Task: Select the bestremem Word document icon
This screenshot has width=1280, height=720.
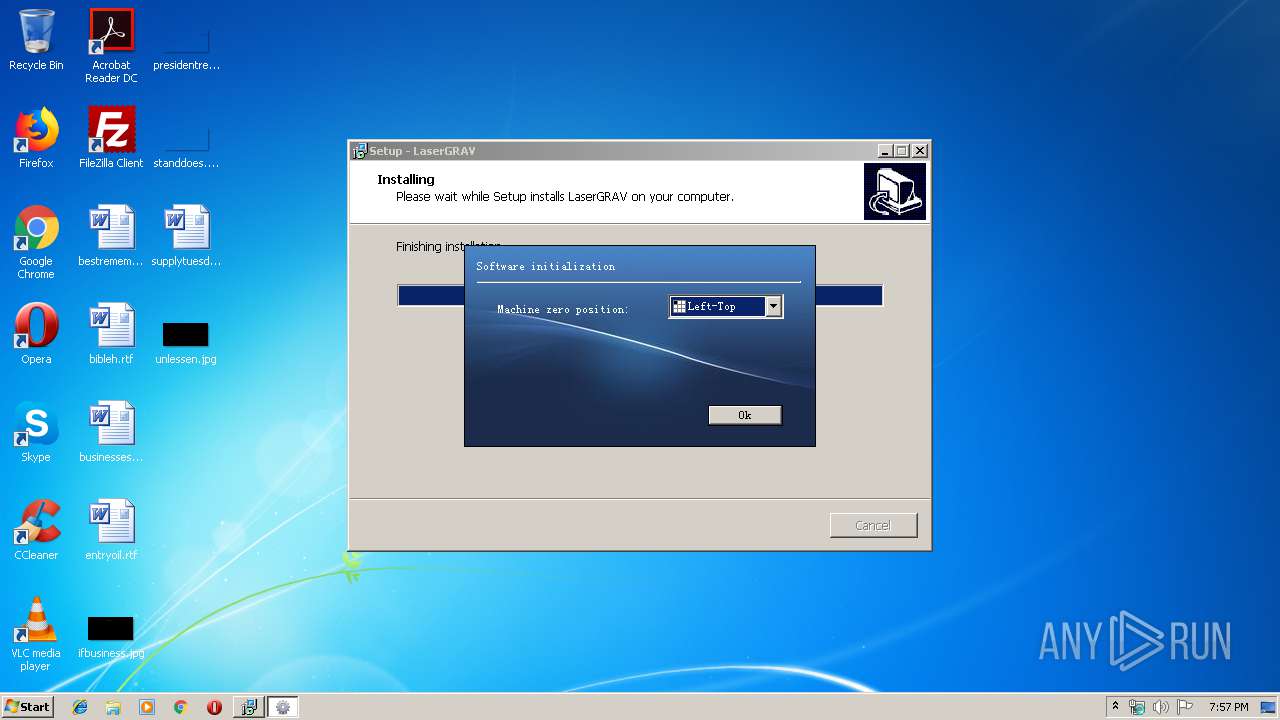Action: [x=111, y=235]
